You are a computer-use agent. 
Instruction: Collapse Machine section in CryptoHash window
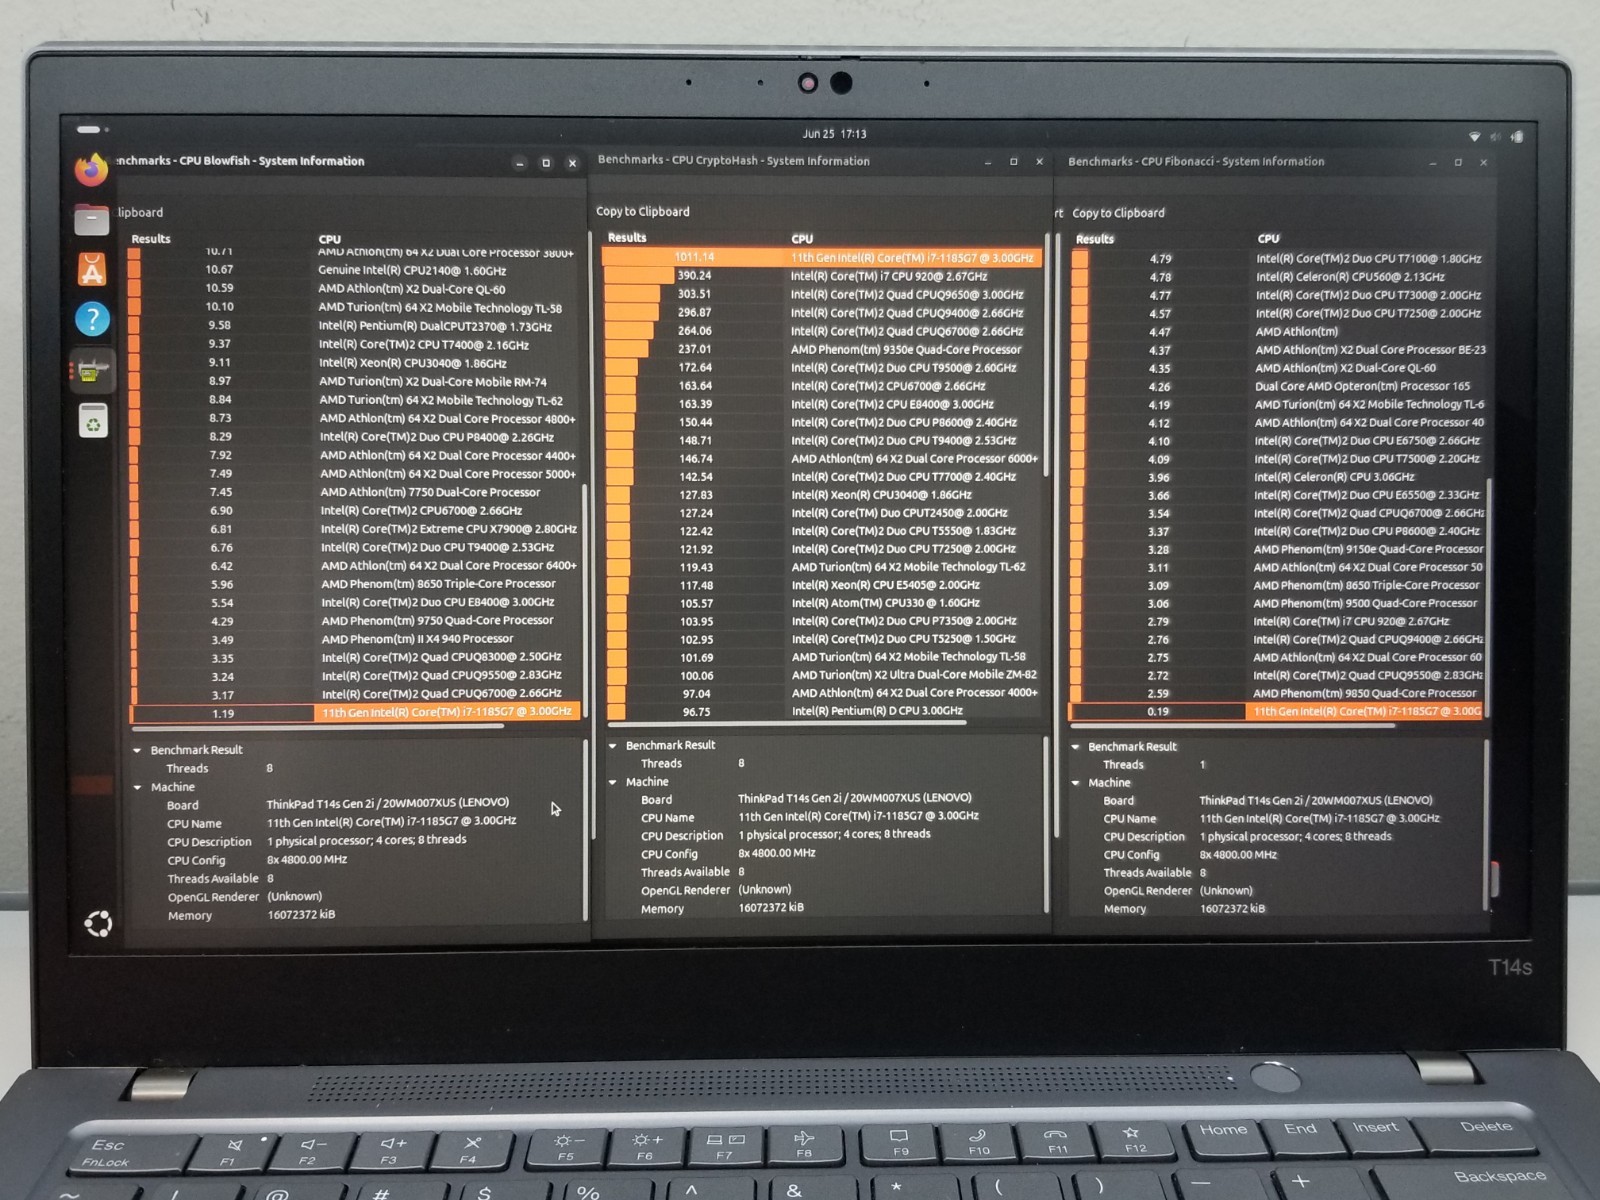pos(613,782)
